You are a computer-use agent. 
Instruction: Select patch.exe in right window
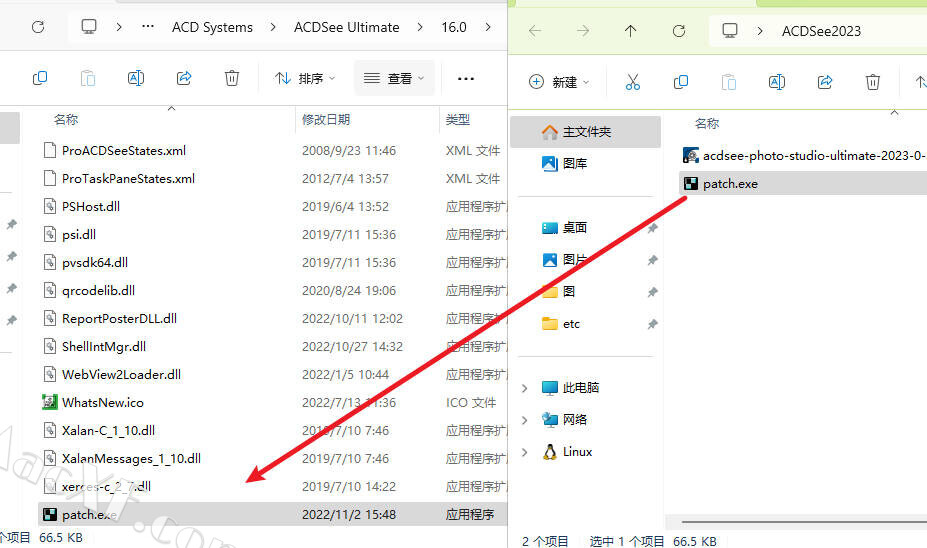point(803,184)
